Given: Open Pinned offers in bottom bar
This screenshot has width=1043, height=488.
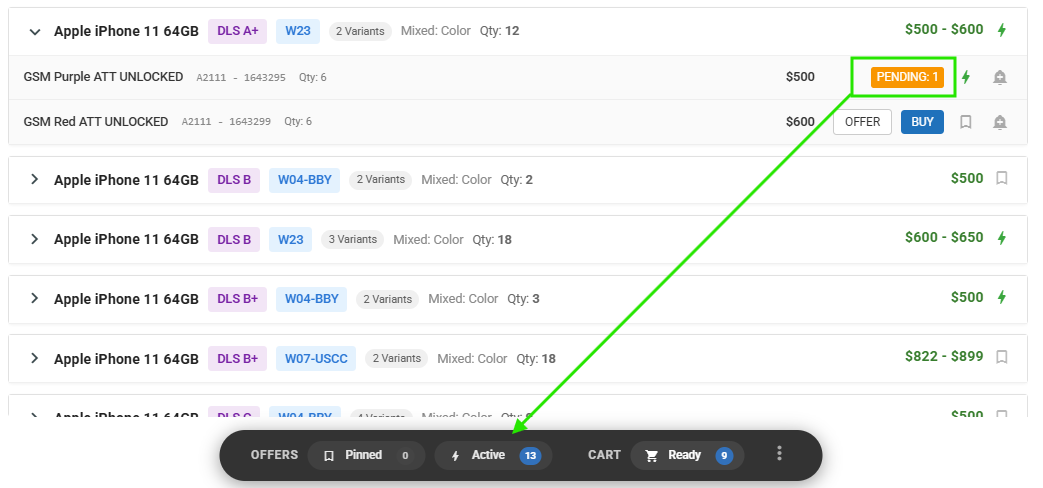Looking at the screenshot, I should (x=366, y=455).
